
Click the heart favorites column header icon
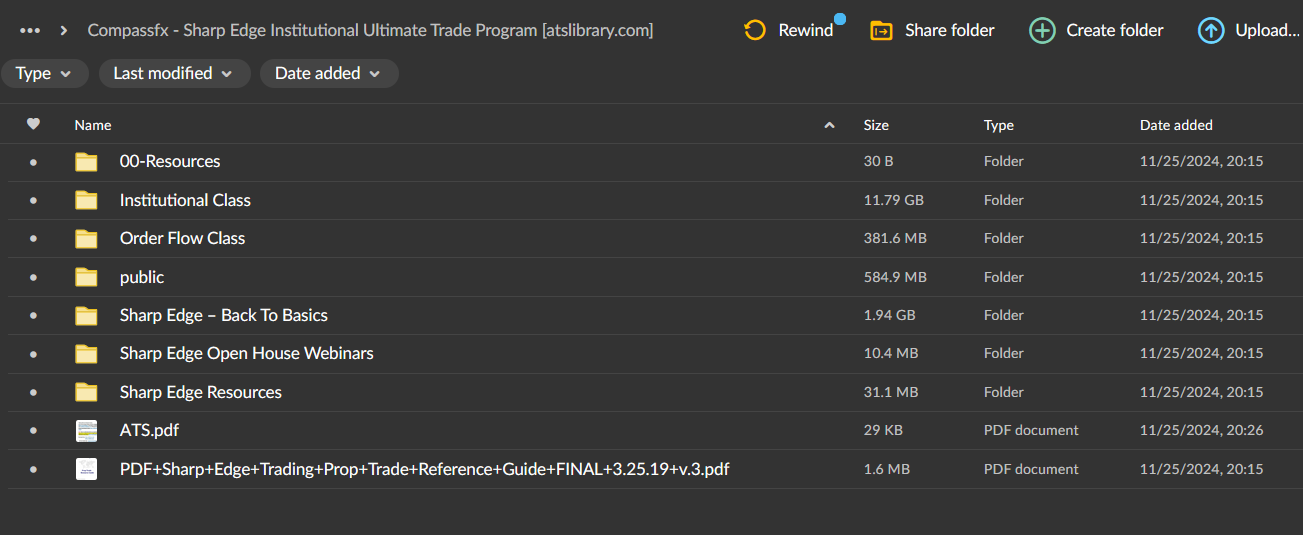pos(33,125)
